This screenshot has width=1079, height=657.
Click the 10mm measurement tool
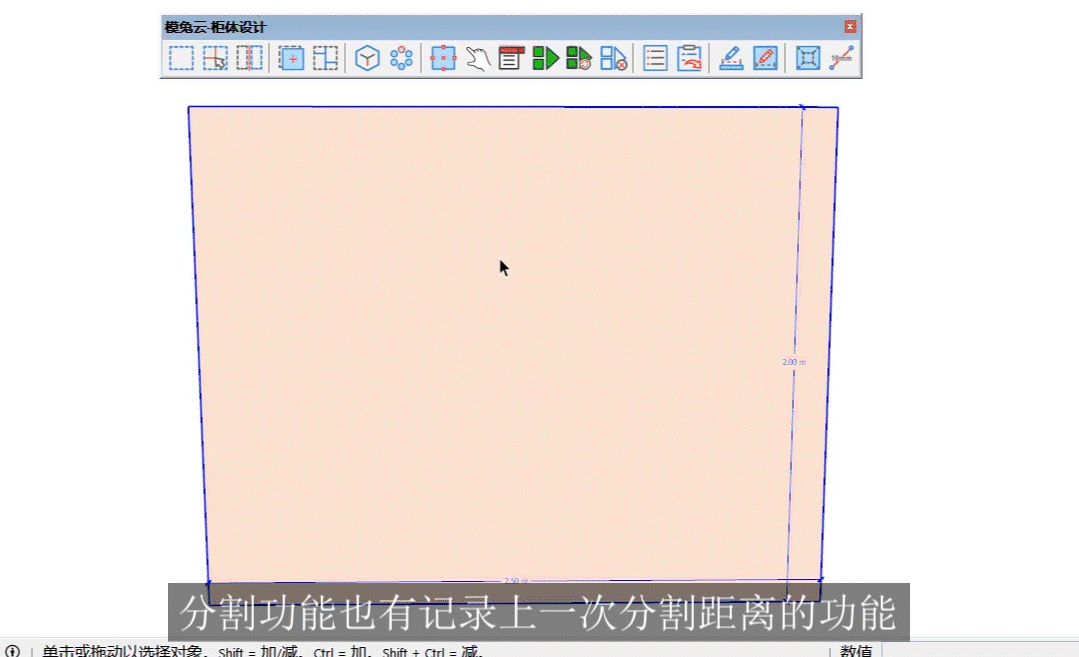click(840, 58)
